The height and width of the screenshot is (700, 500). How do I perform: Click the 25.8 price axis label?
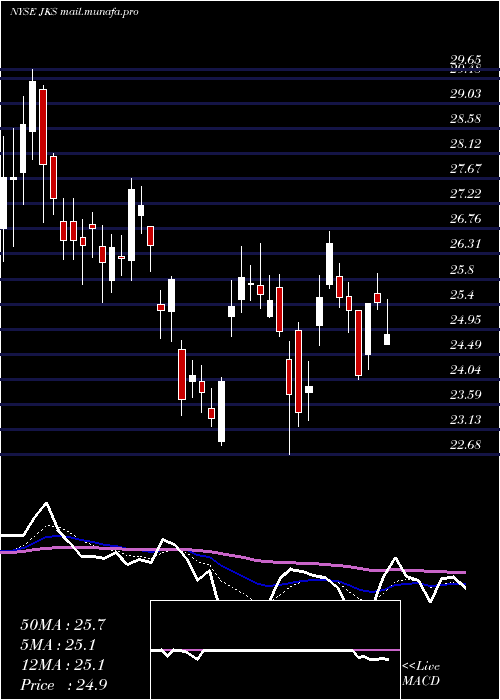click(x=462, y=270)
